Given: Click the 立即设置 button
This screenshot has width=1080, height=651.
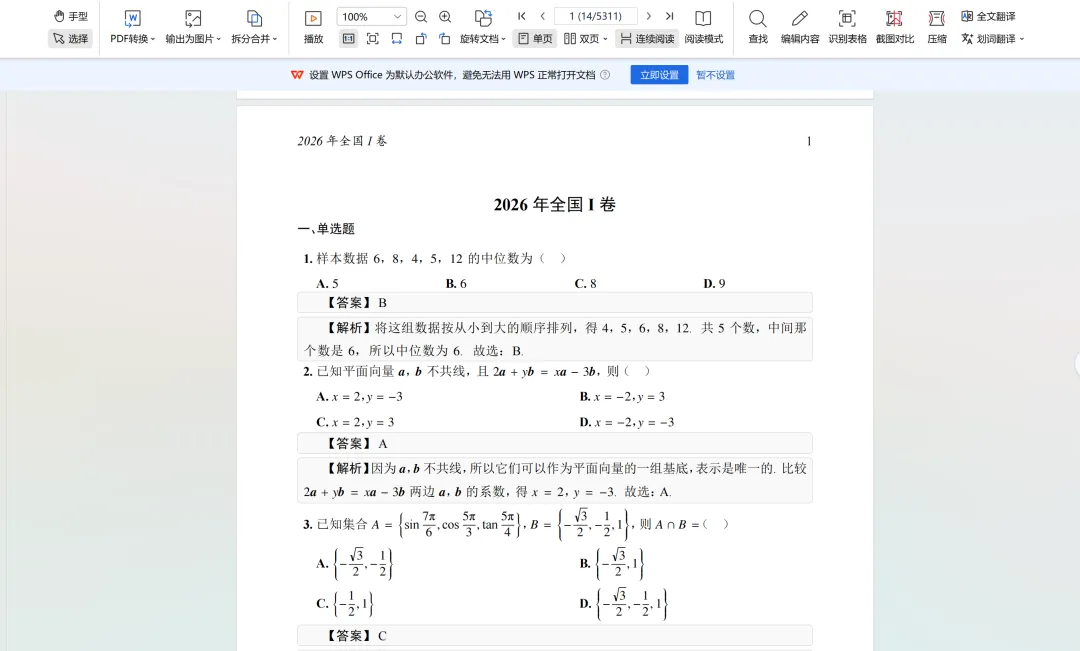Looking at the screenshot, I should [659, 75].
